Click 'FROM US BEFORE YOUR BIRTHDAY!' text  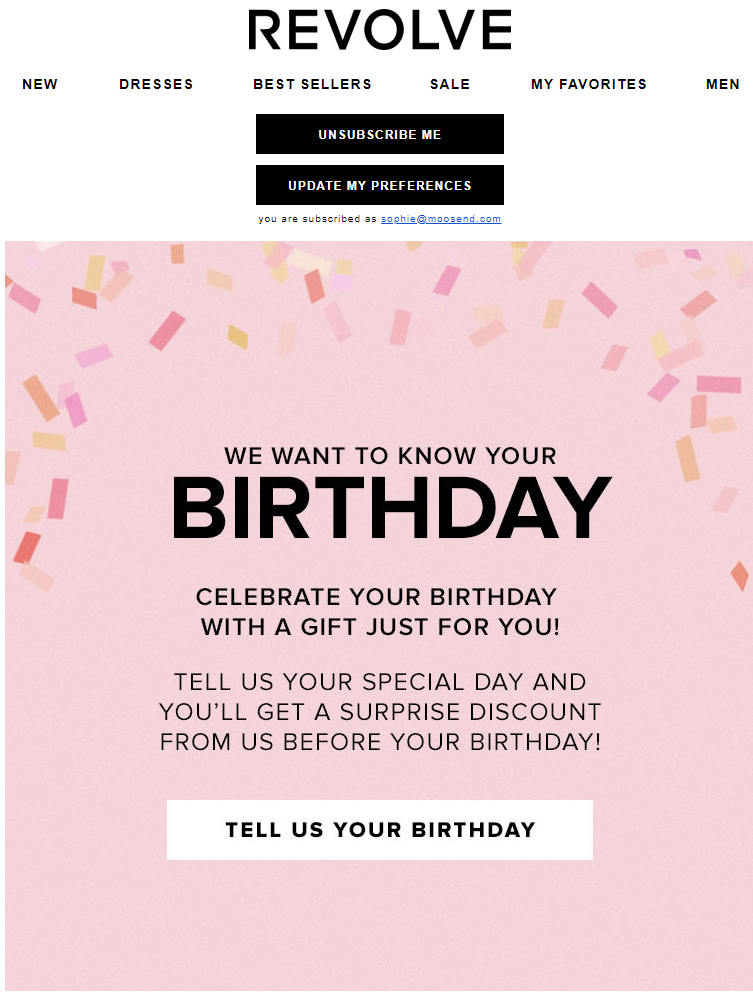pos(380,742)
